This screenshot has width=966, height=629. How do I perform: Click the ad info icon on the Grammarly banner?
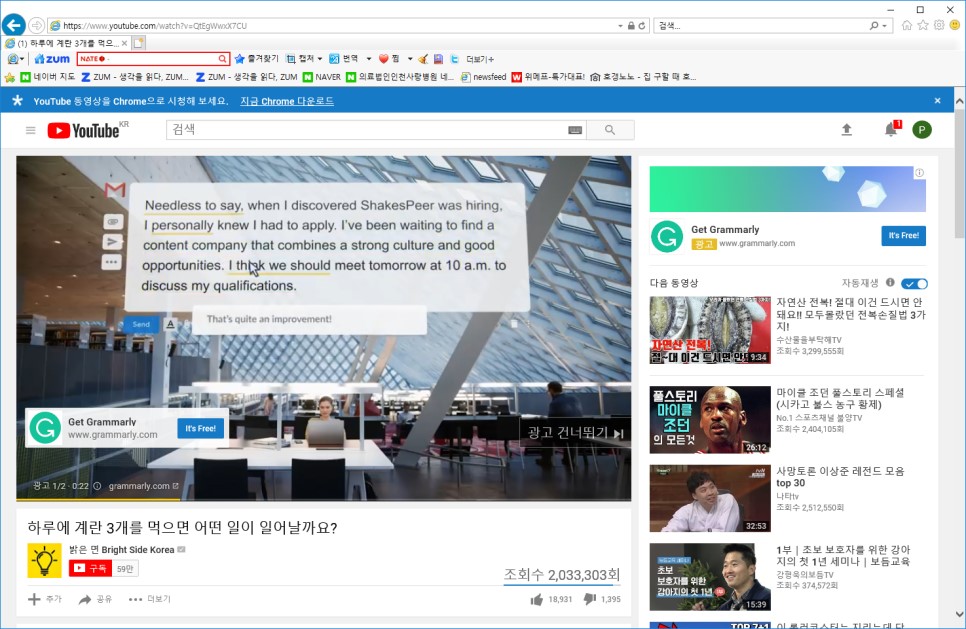(x=919, y=172)
